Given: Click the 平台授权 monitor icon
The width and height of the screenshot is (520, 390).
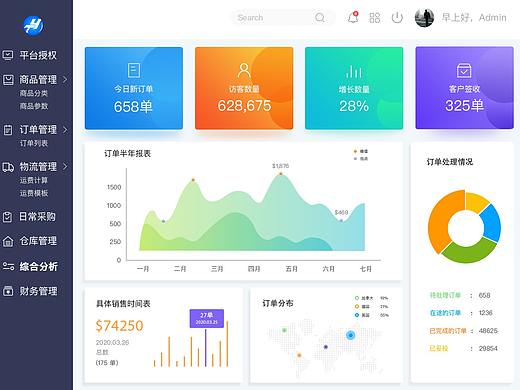Looking at the screenshot, I should (x=8, y=55).
